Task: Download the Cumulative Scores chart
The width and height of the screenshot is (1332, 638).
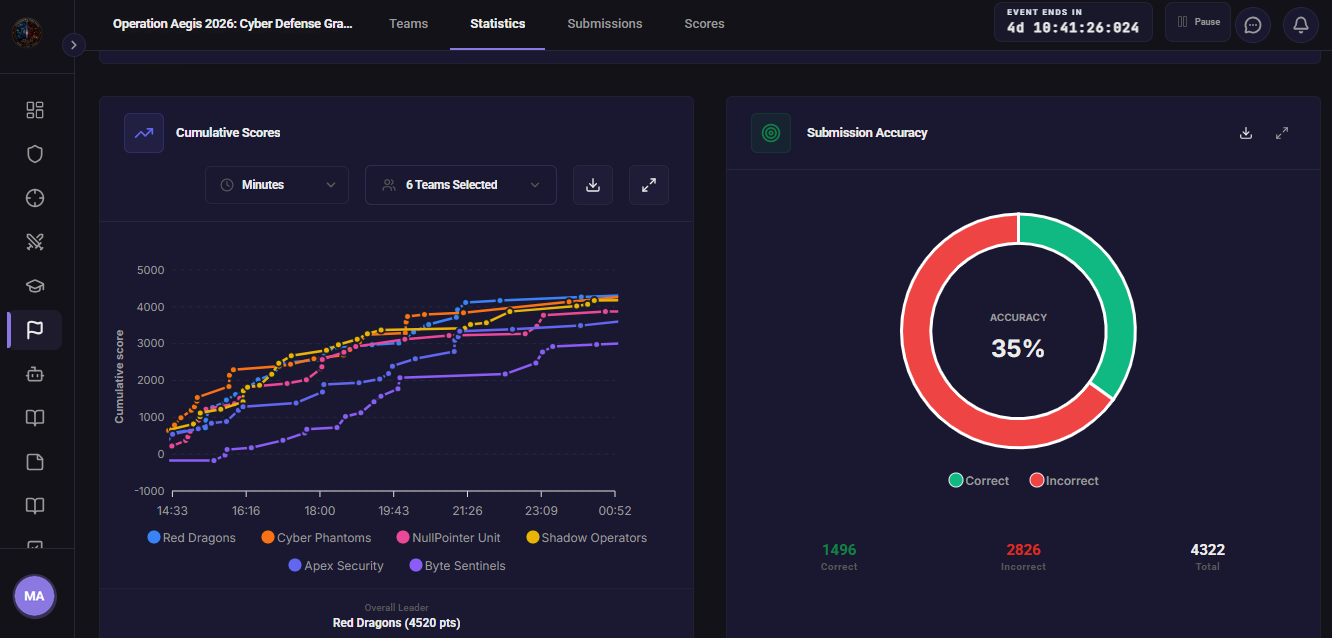Action: (x=593, y=185)
